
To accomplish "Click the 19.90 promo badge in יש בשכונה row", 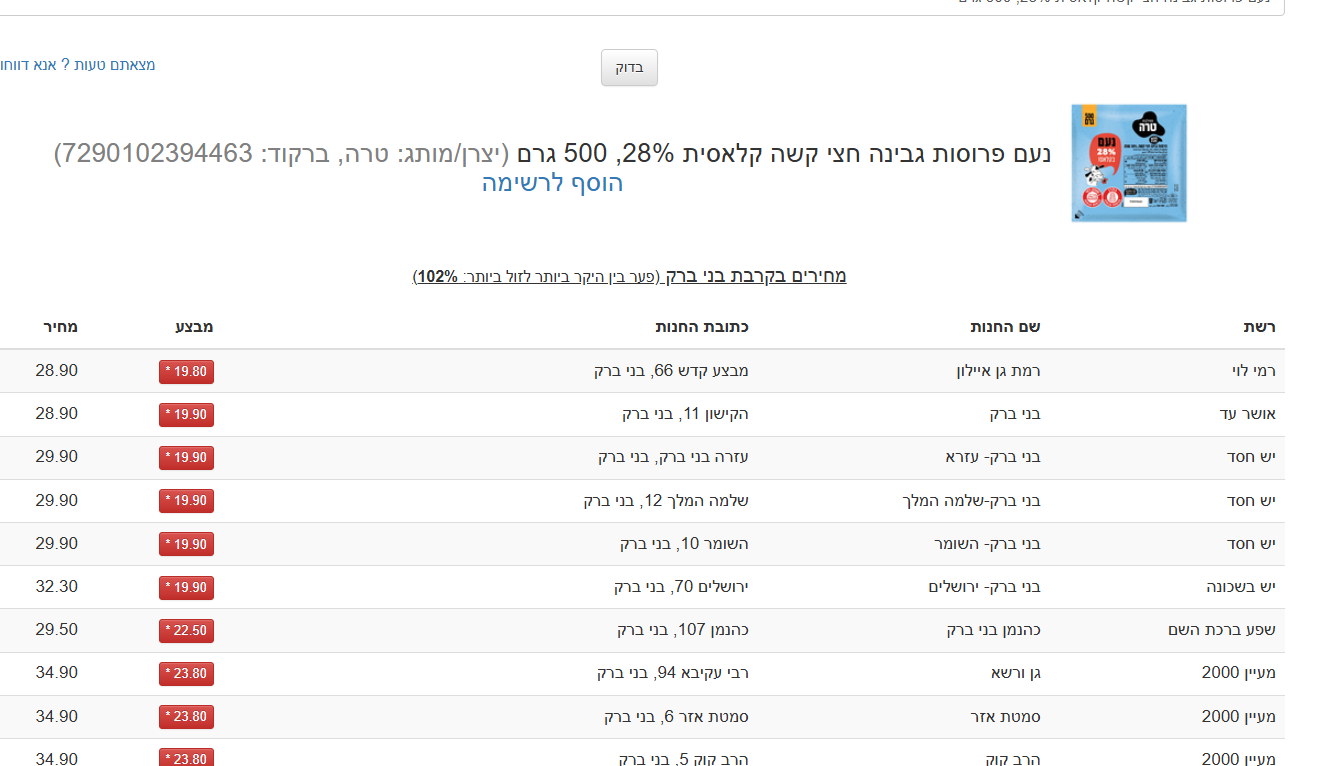I will pyautogui.click(x=186, y=588).
